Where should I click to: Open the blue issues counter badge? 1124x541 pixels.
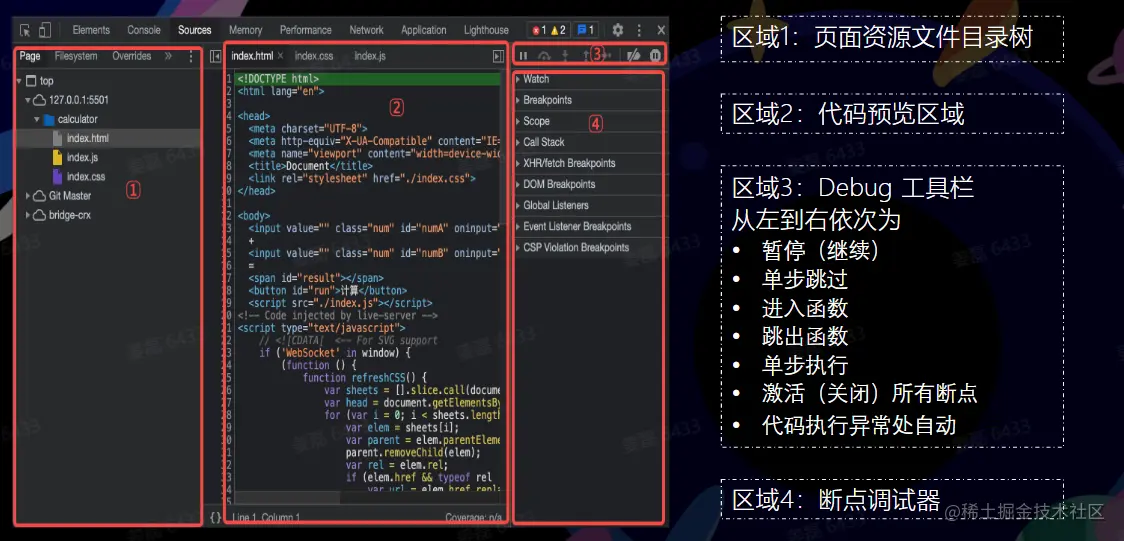point(586,30)
